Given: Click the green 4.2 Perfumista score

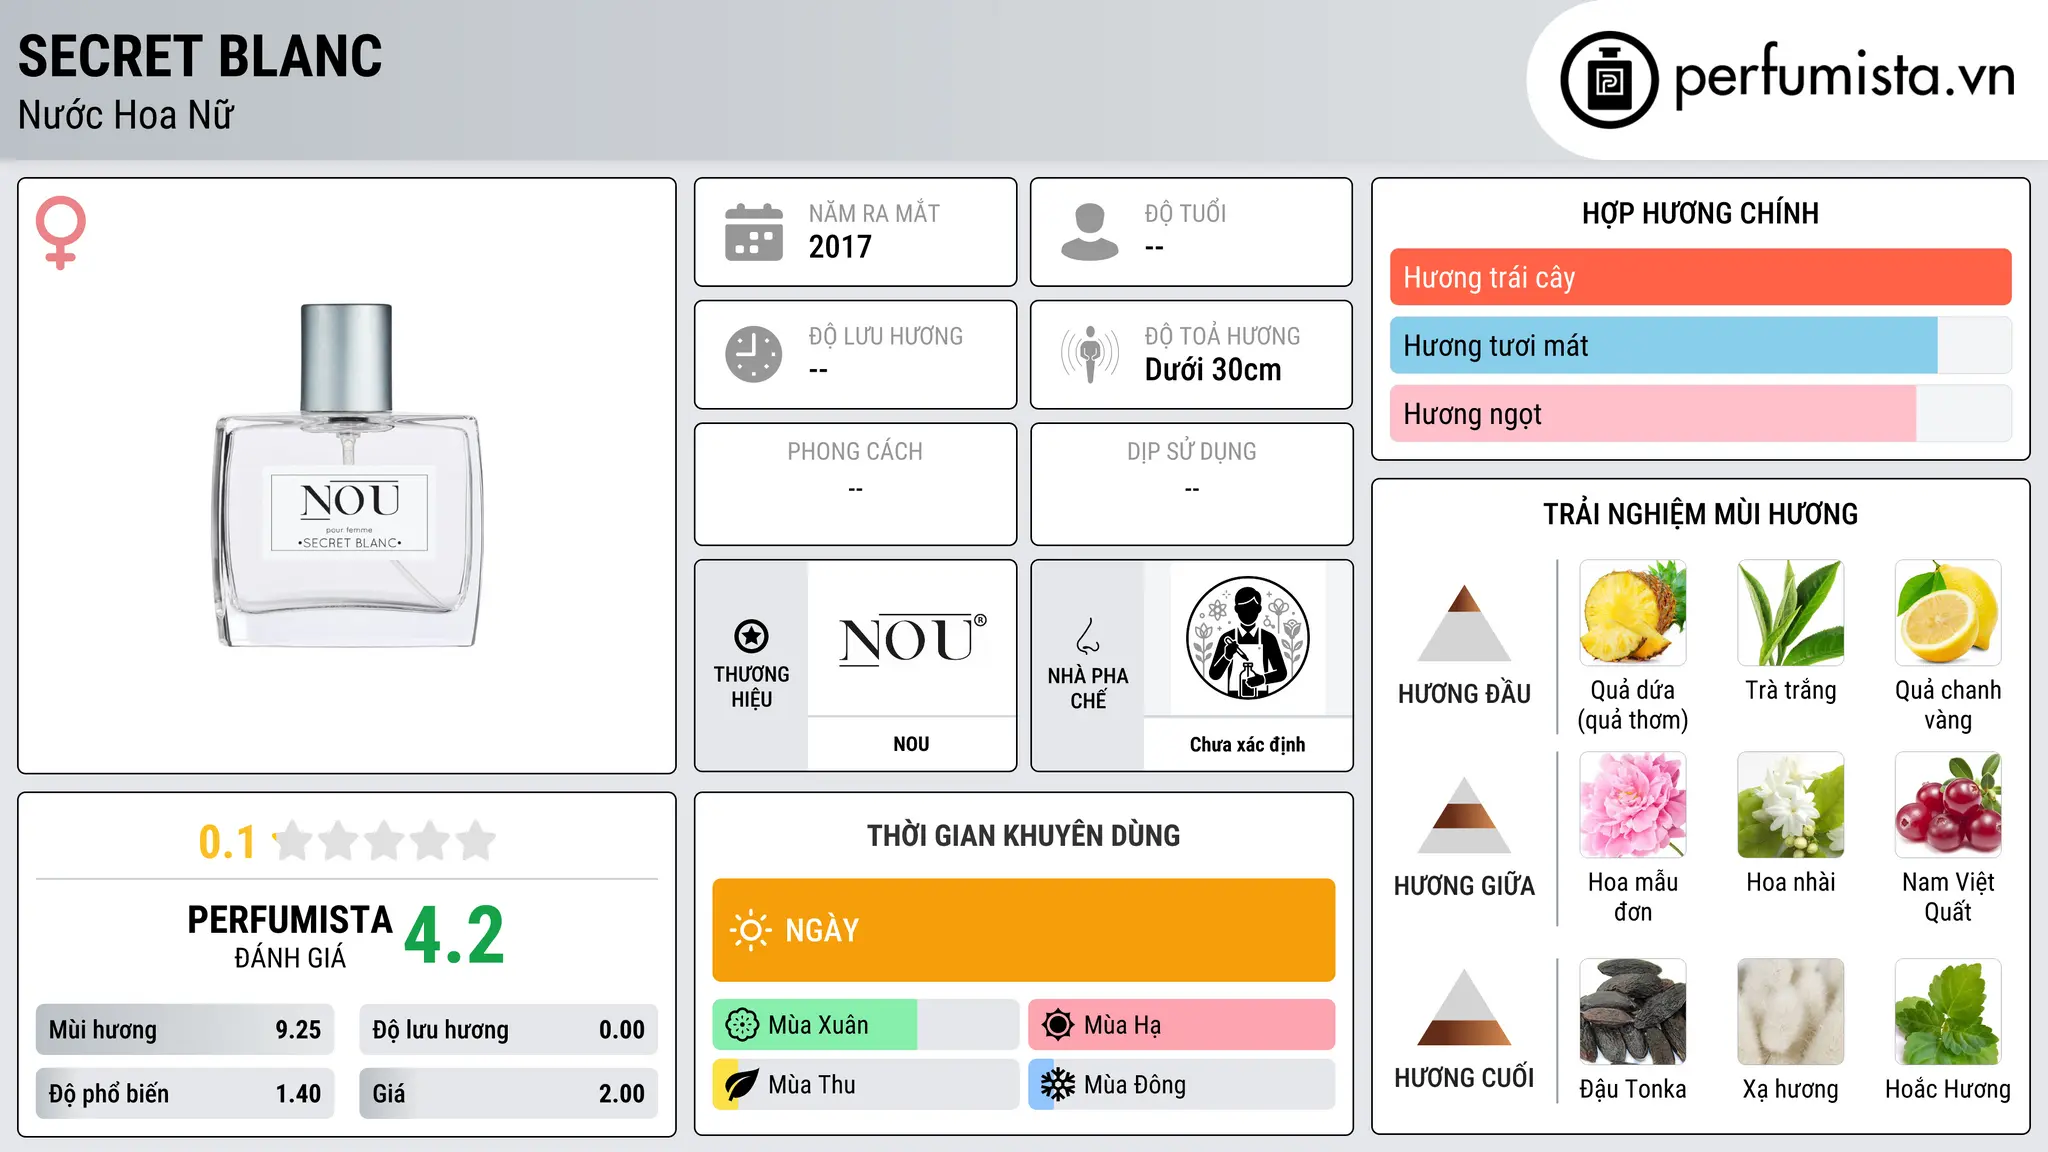Looking at the screenshot, I should pyautogui.click(x=454, y=935).
